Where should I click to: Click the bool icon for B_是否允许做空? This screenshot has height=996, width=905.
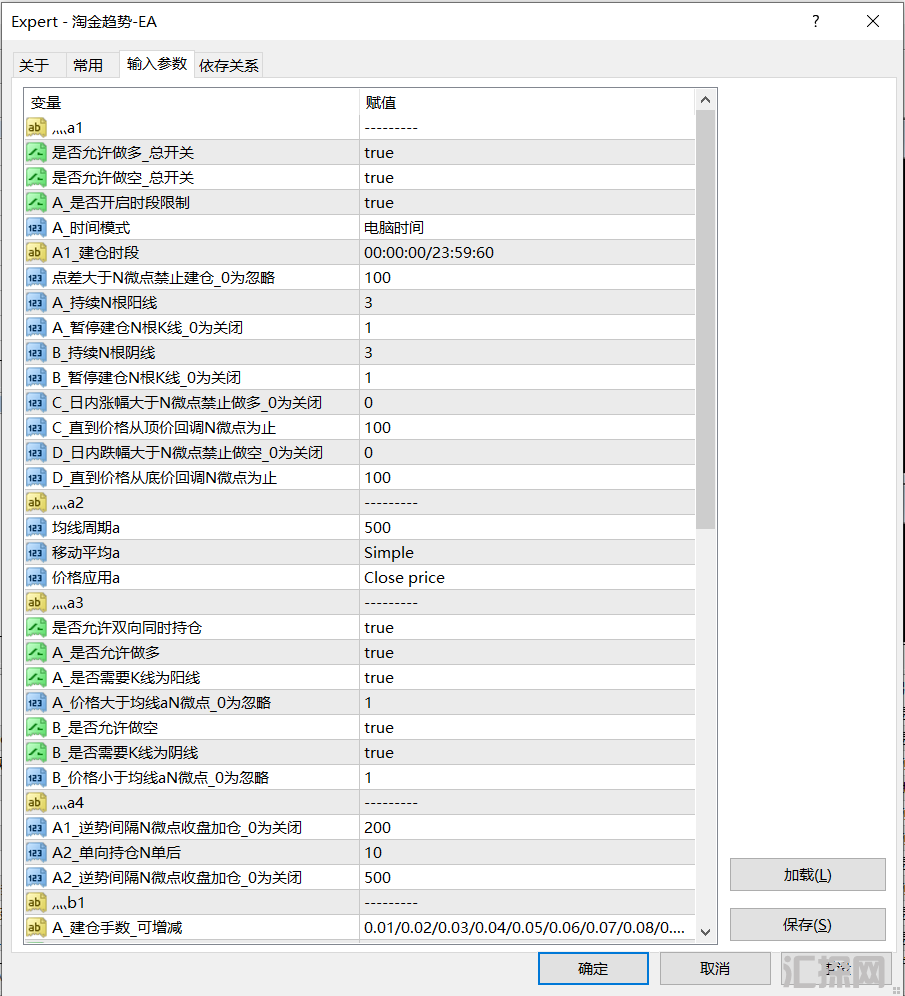pos(36,728)
